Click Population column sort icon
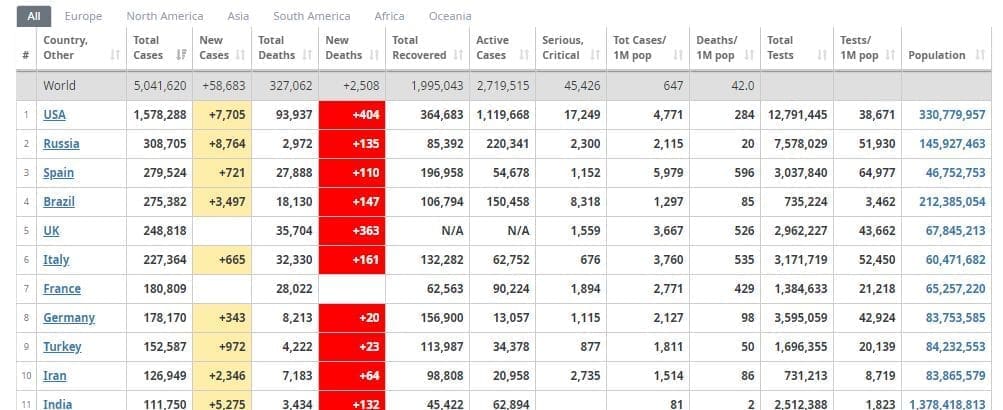The image size is (1003, 410). (980, 55)
